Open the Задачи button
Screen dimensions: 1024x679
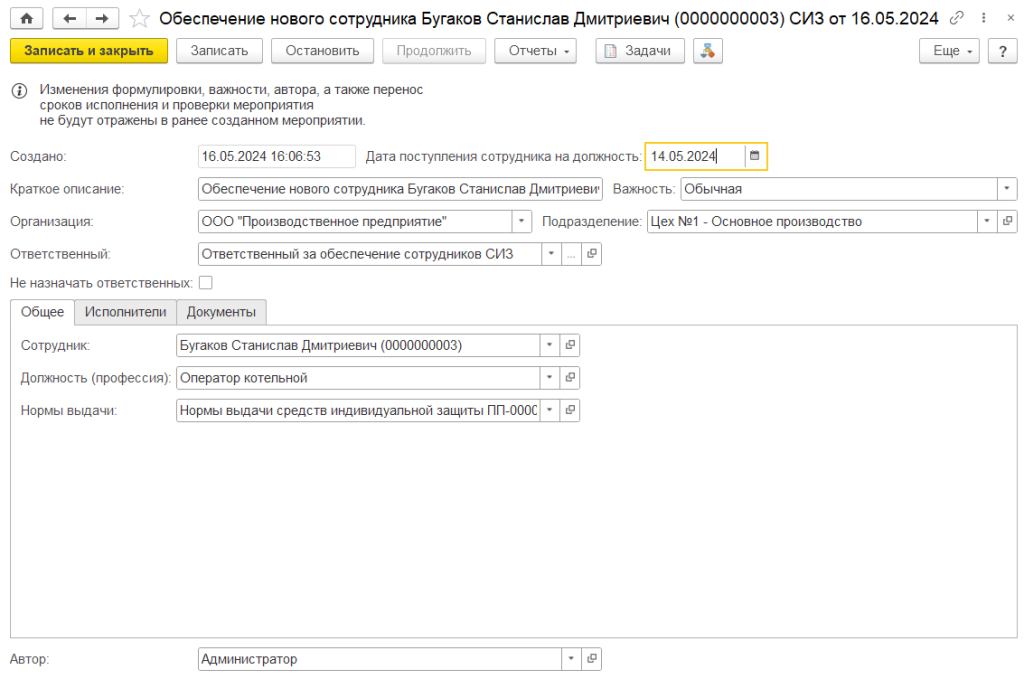640,51
